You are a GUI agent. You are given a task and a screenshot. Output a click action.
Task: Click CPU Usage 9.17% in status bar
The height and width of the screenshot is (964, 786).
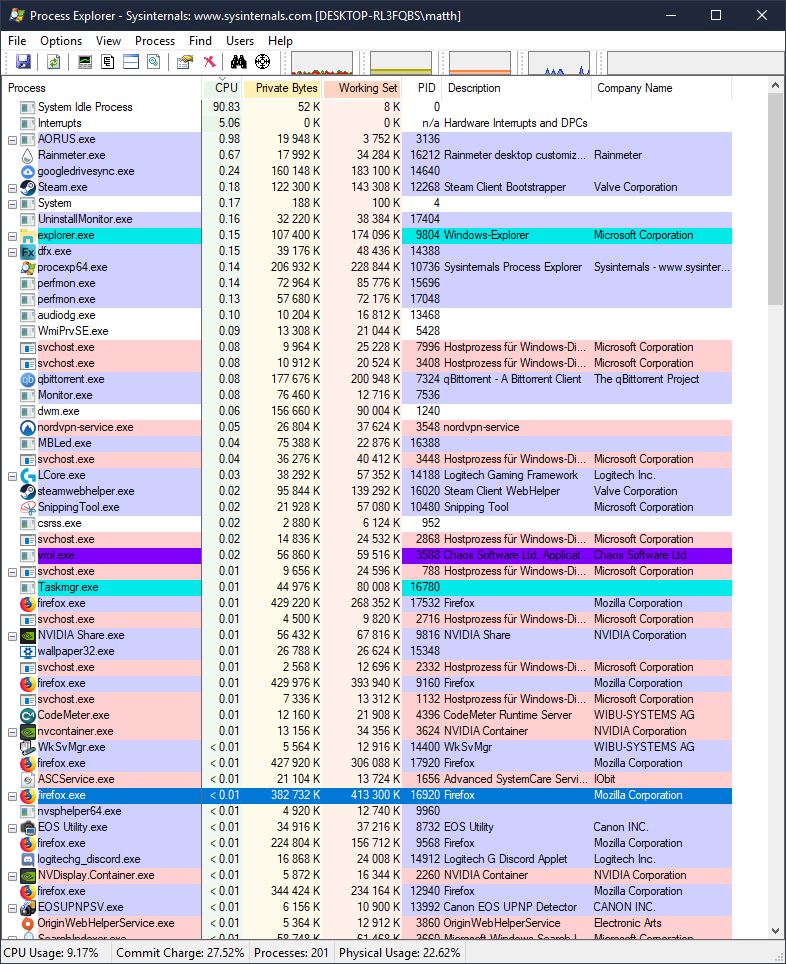[x=52, y=952]
